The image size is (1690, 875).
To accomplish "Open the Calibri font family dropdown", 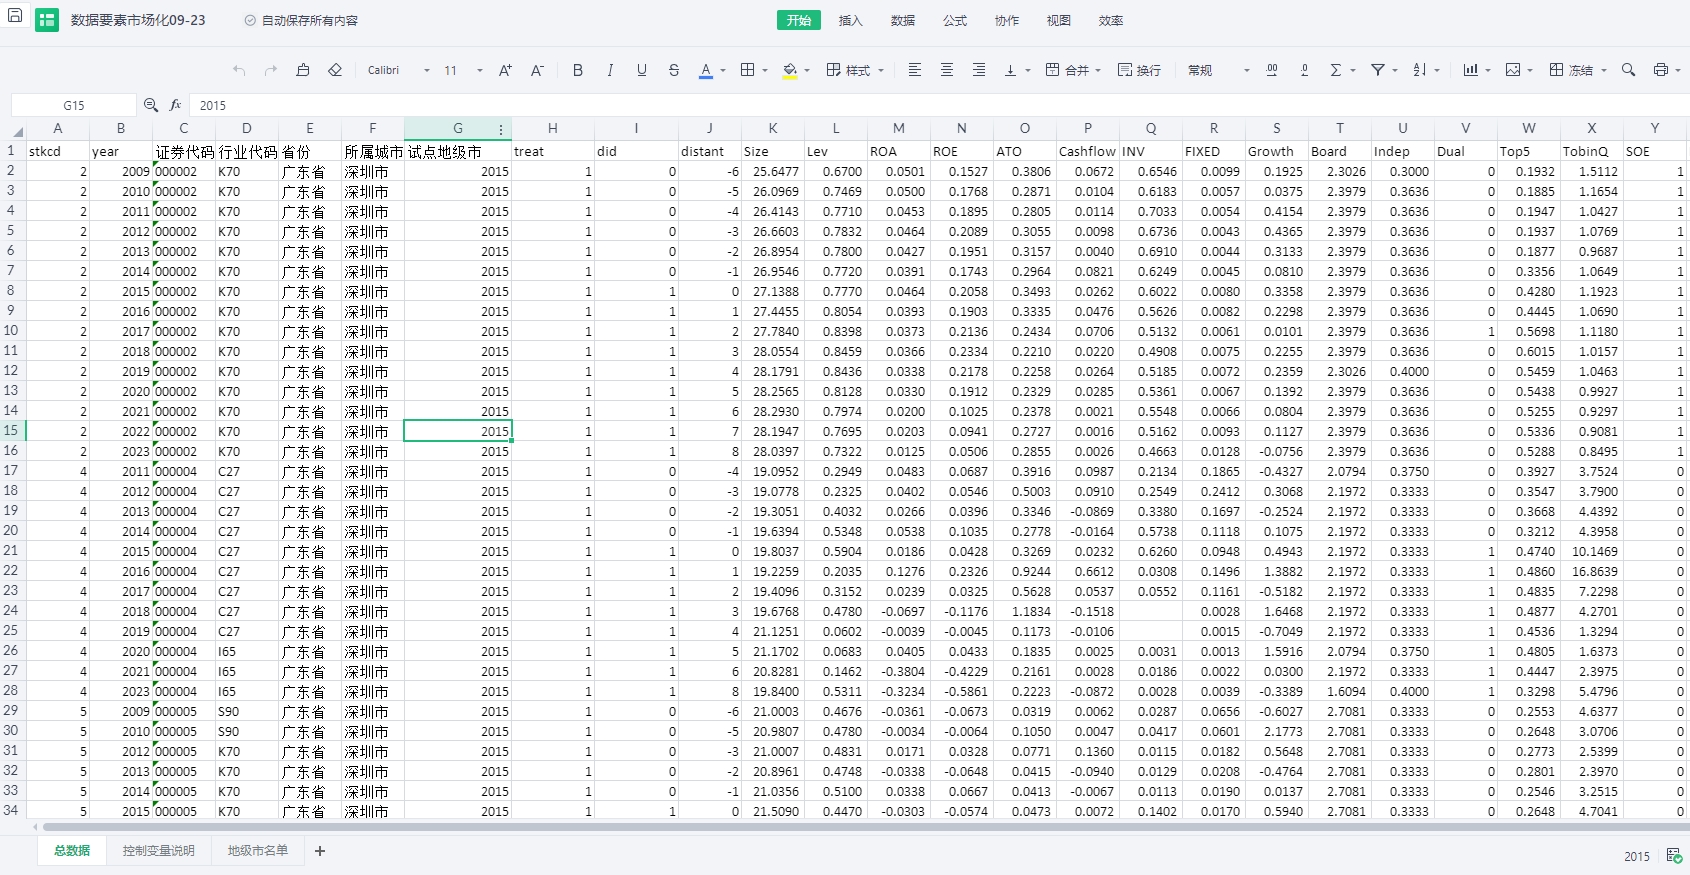I will [398, 70].
